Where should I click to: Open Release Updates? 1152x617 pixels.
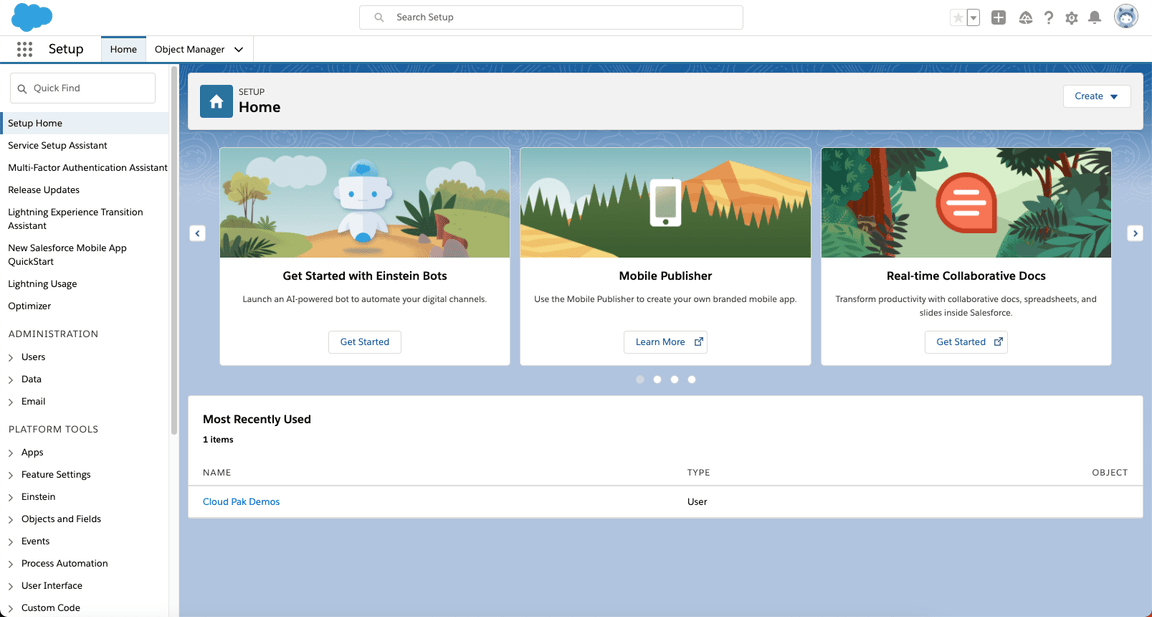[43, 190]
